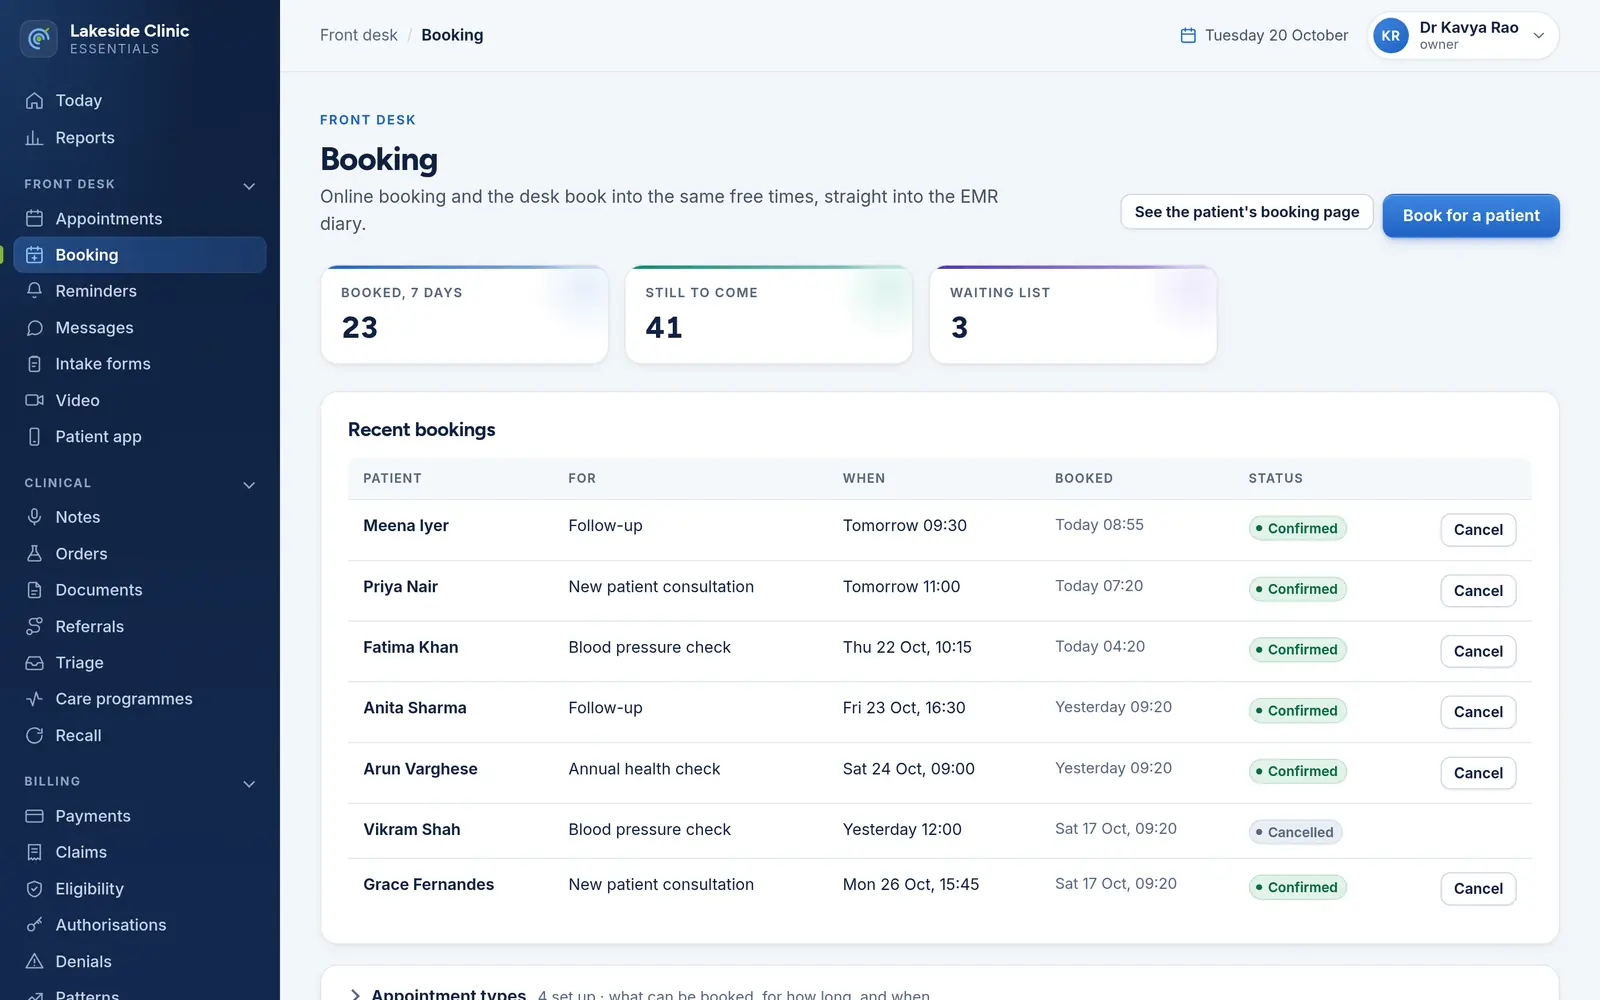Click the Referrals route icon

(34, 626)
